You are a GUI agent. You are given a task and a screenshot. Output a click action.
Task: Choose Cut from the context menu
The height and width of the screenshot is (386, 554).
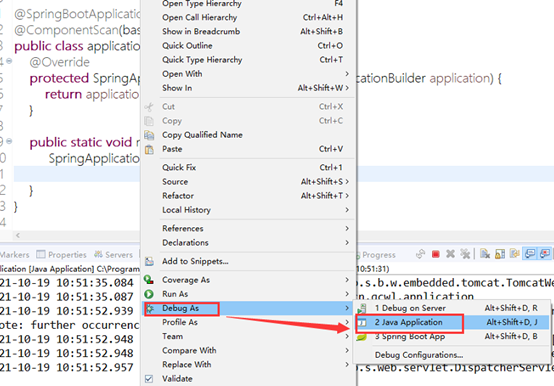(248, 106)
